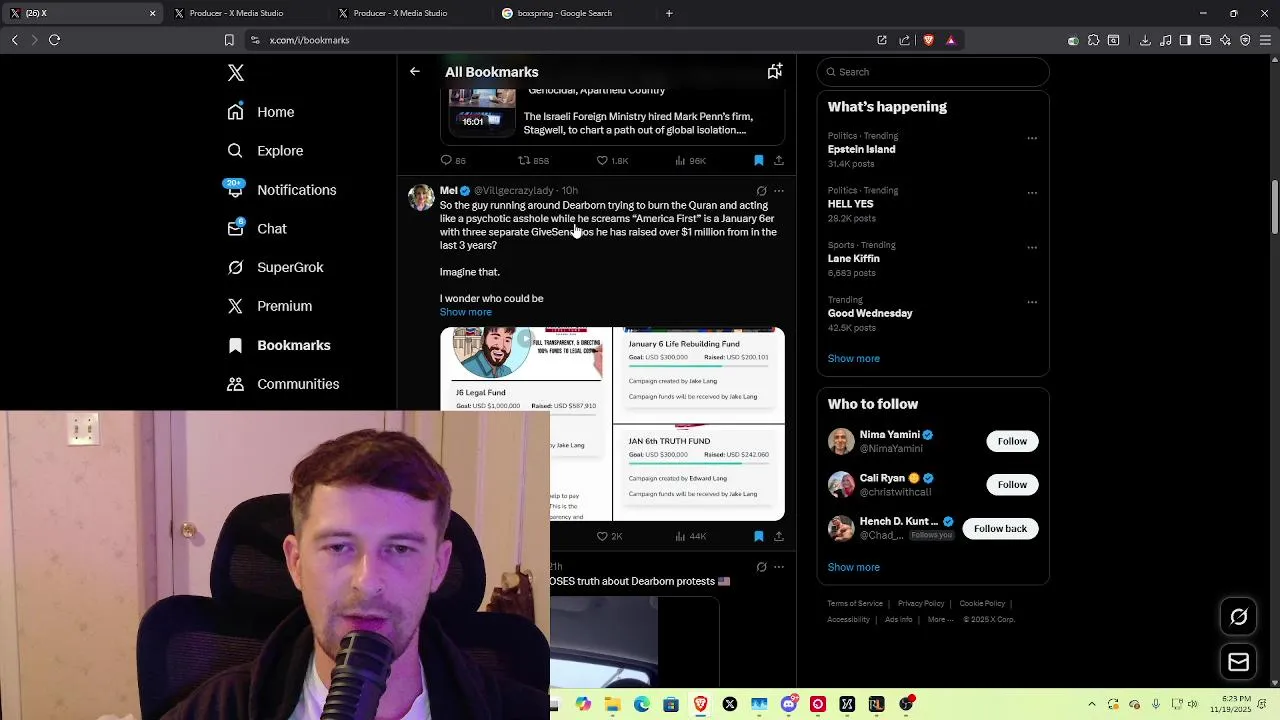Reload the current page
This screenshot has height=720, width=1280.
[x=54, y=40]
